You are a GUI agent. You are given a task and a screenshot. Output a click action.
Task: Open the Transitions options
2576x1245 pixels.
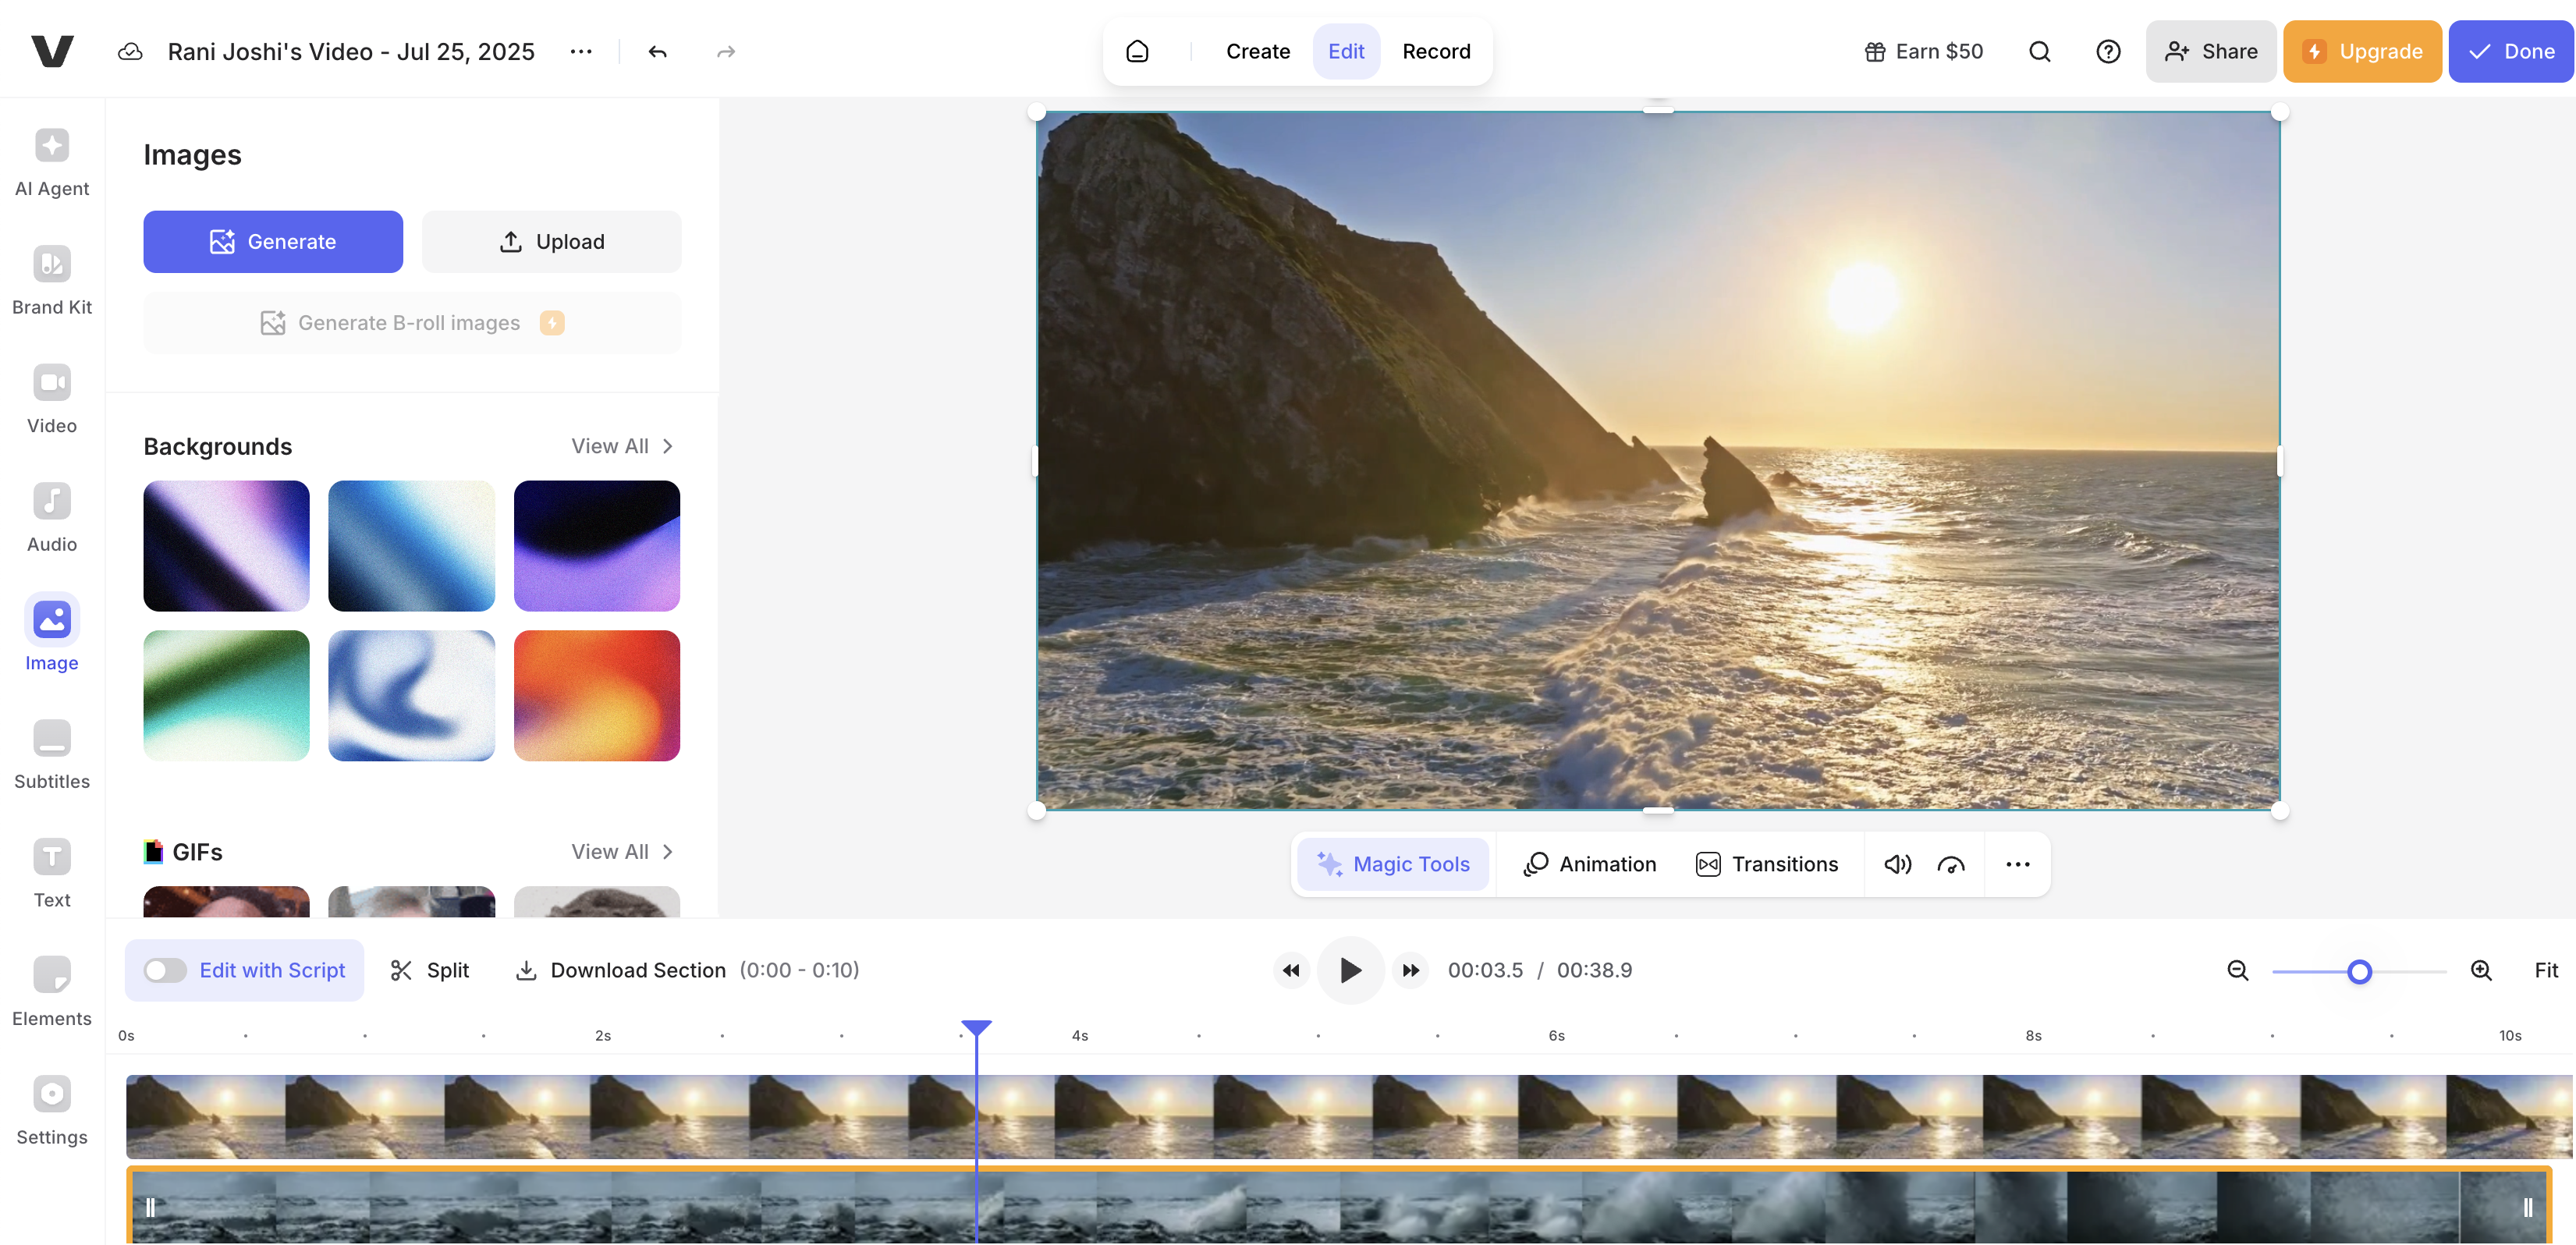1767,864
